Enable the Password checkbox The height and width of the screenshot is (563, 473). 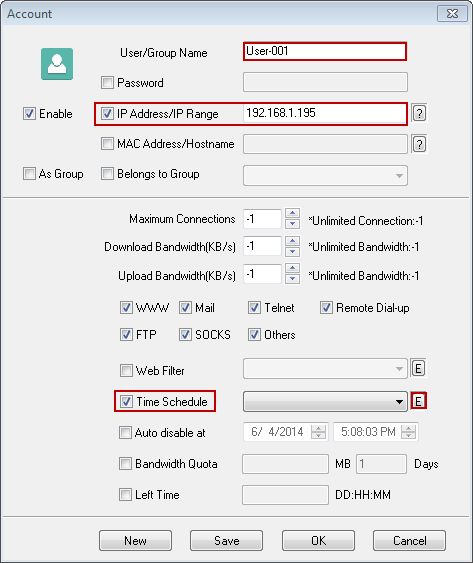[107, 83]
